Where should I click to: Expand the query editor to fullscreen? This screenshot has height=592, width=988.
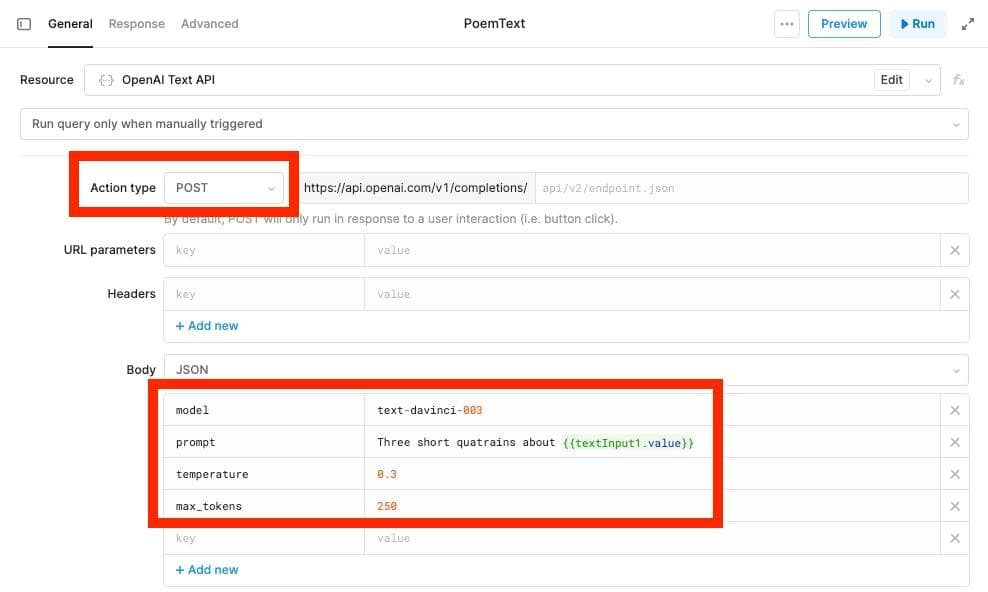click(x=967, y=24)
